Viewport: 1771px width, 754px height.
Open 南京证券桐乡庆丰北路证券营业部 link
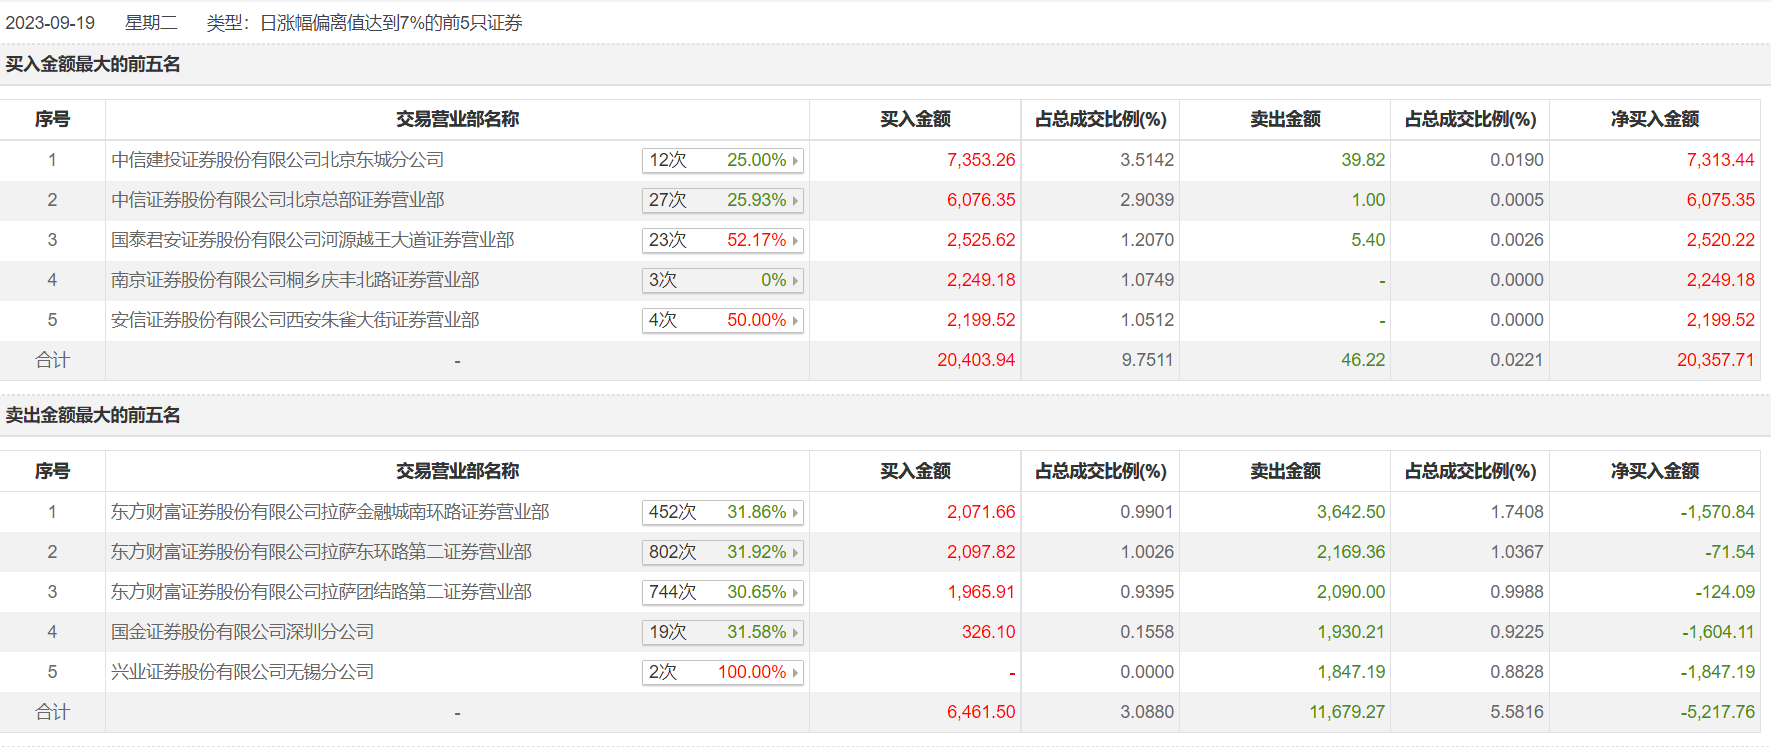(x=295, y=280)
